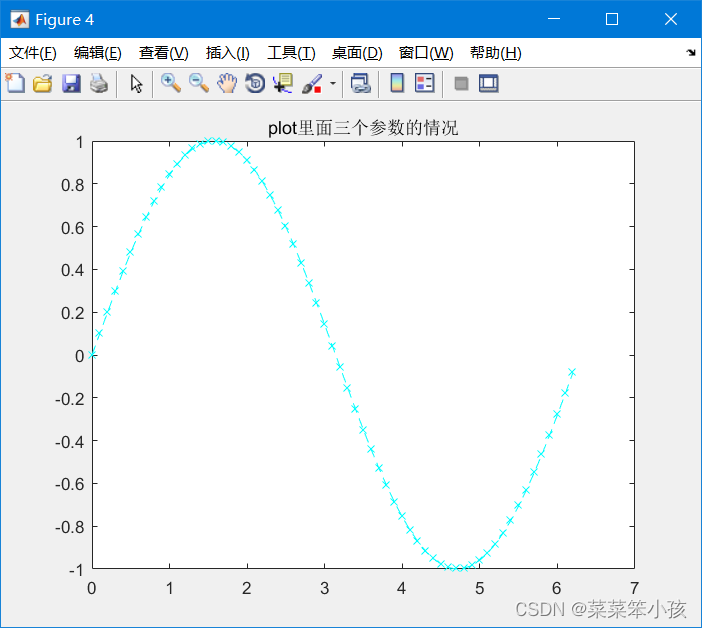702x628 pixels.
Task: Click the x-axis tick label 7
Action: pyautogui.click(x=634, y=588)
